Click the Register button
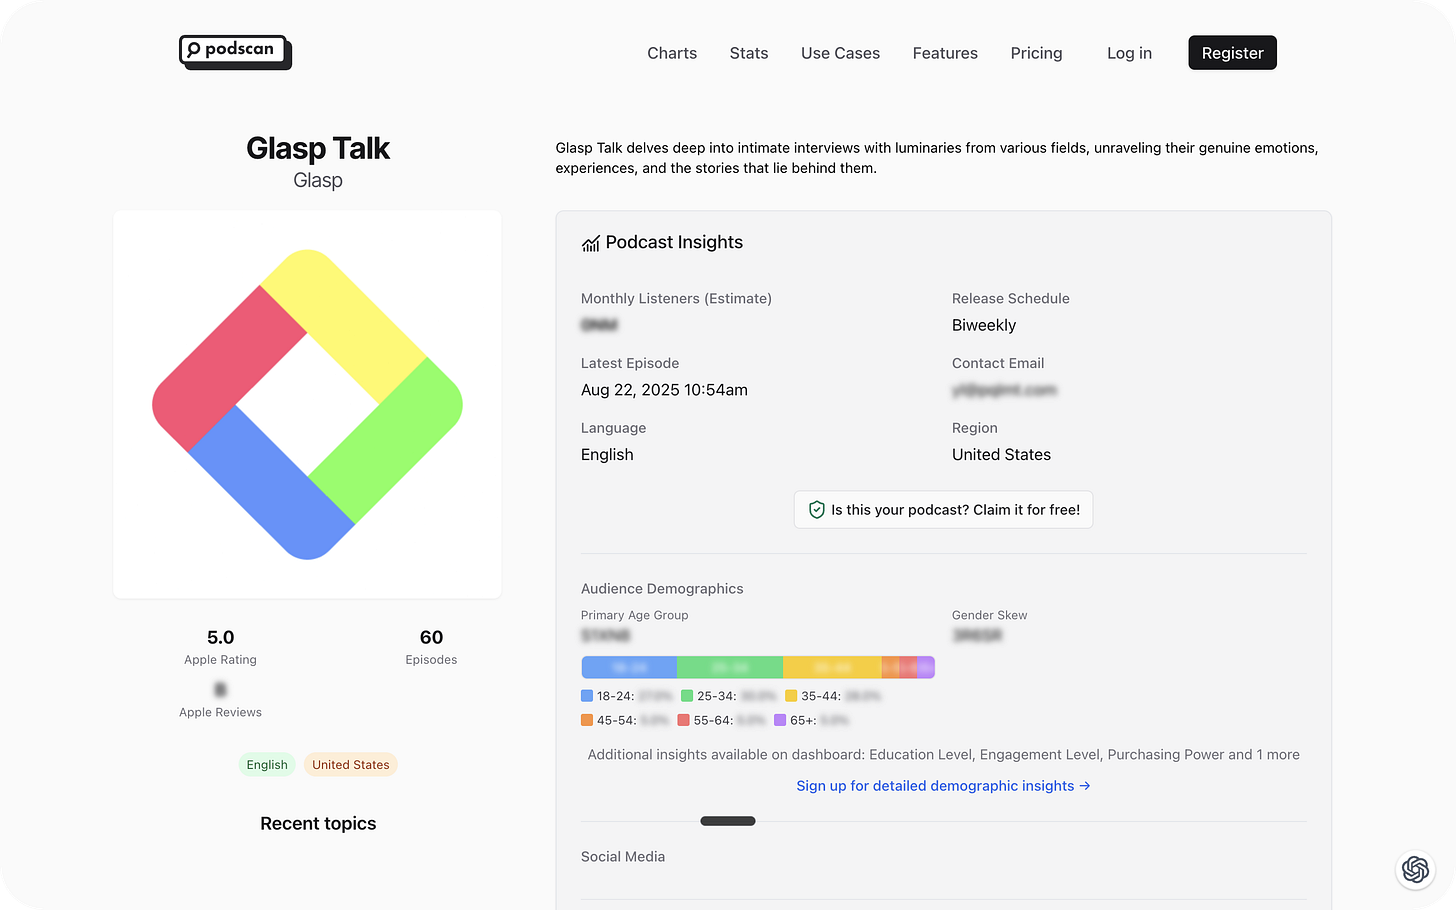 click(x=1232, y=53)
